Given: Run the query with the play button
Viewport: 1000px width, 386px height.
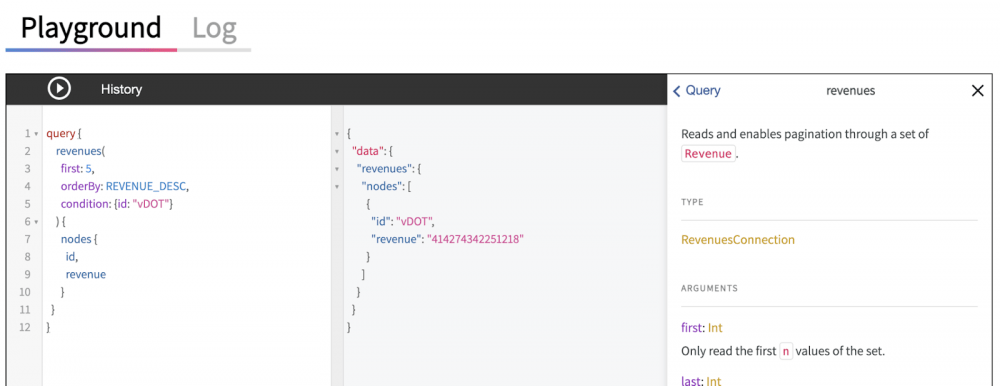Looking at the screenshot, I should (x=59, y=89).
